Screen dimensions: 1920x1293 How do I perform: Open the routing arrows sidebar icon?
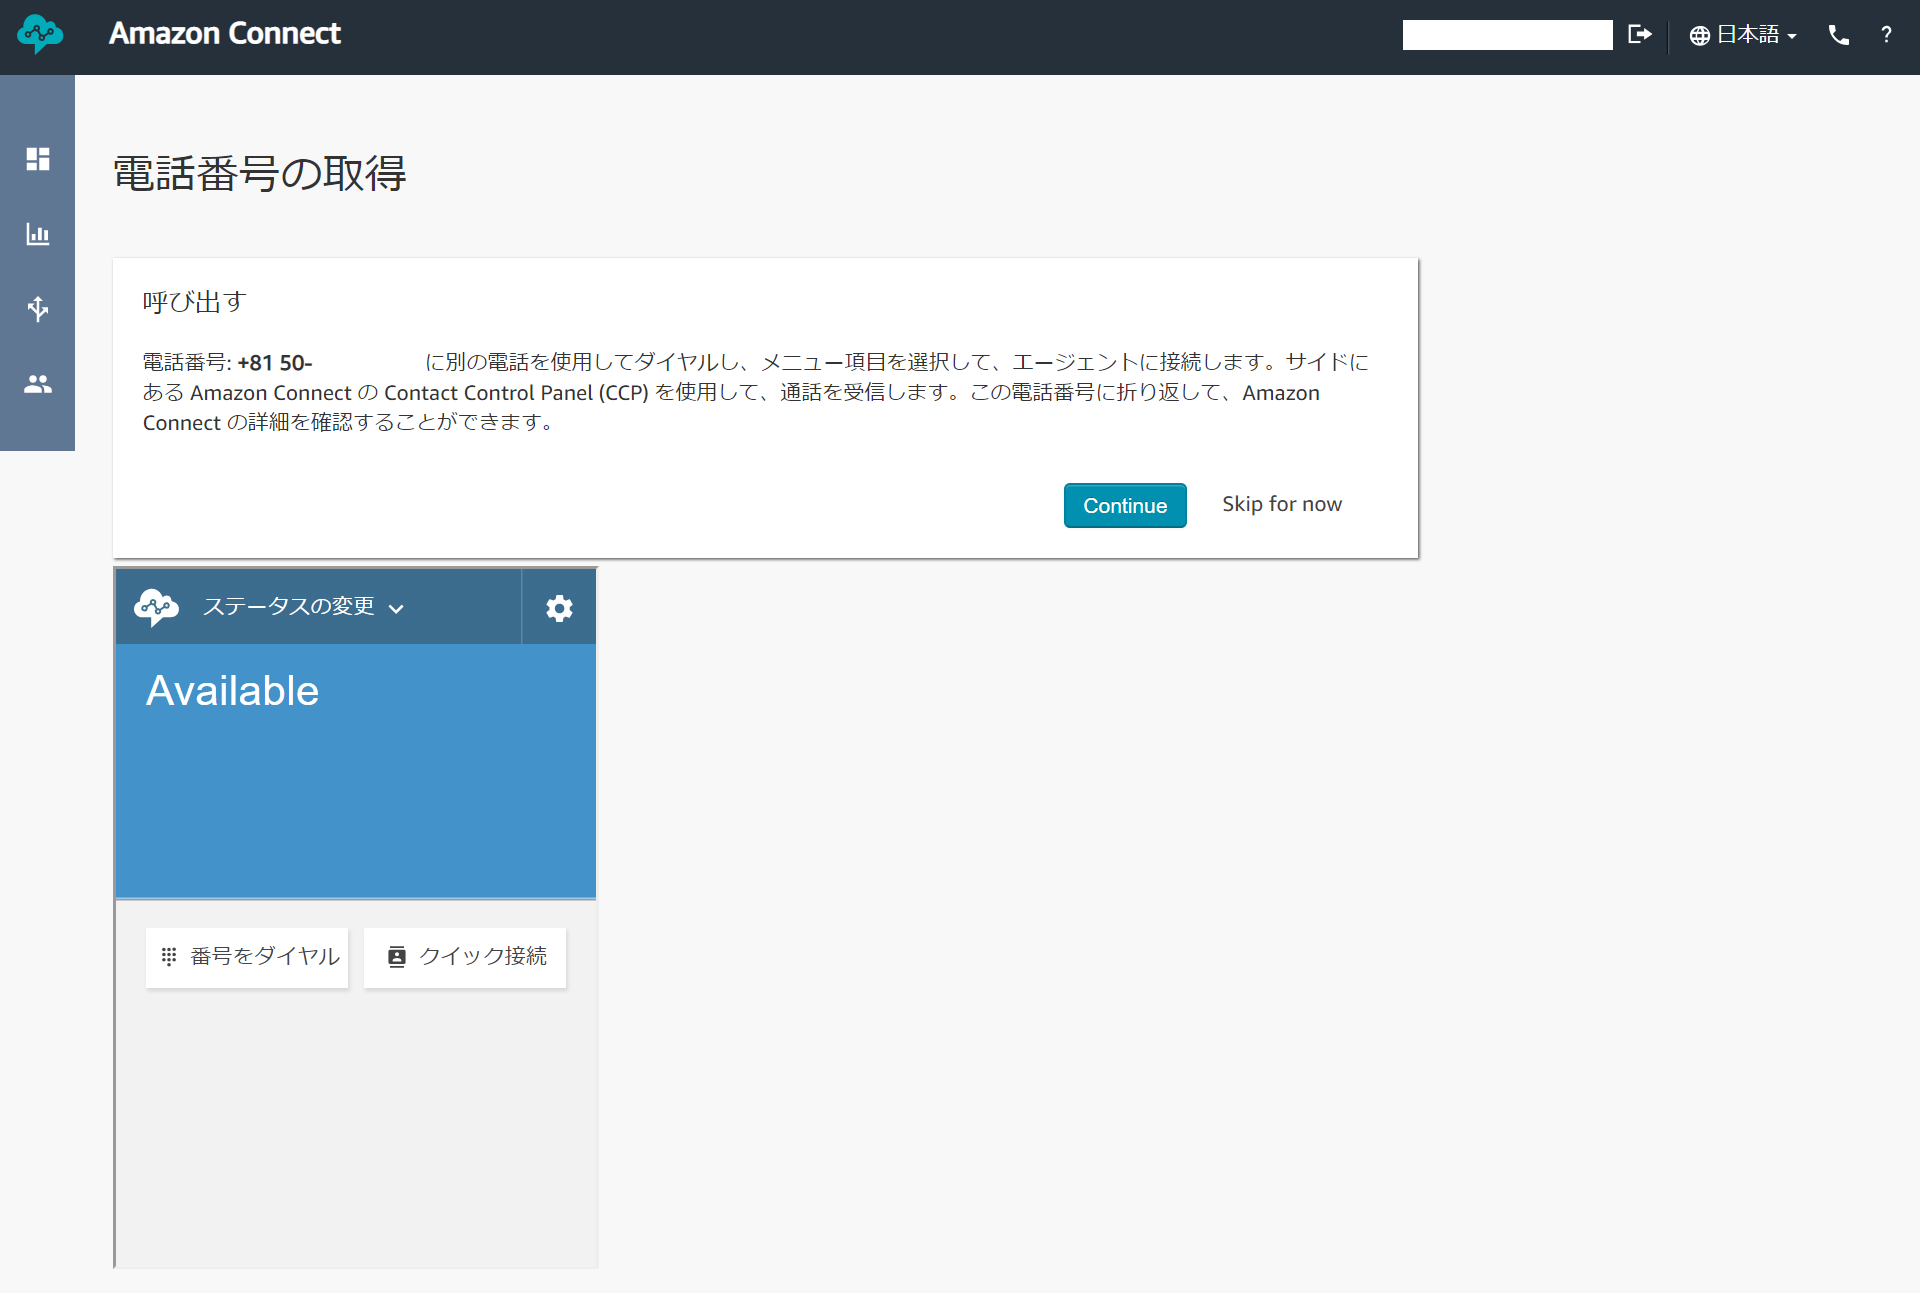[38, 309]
